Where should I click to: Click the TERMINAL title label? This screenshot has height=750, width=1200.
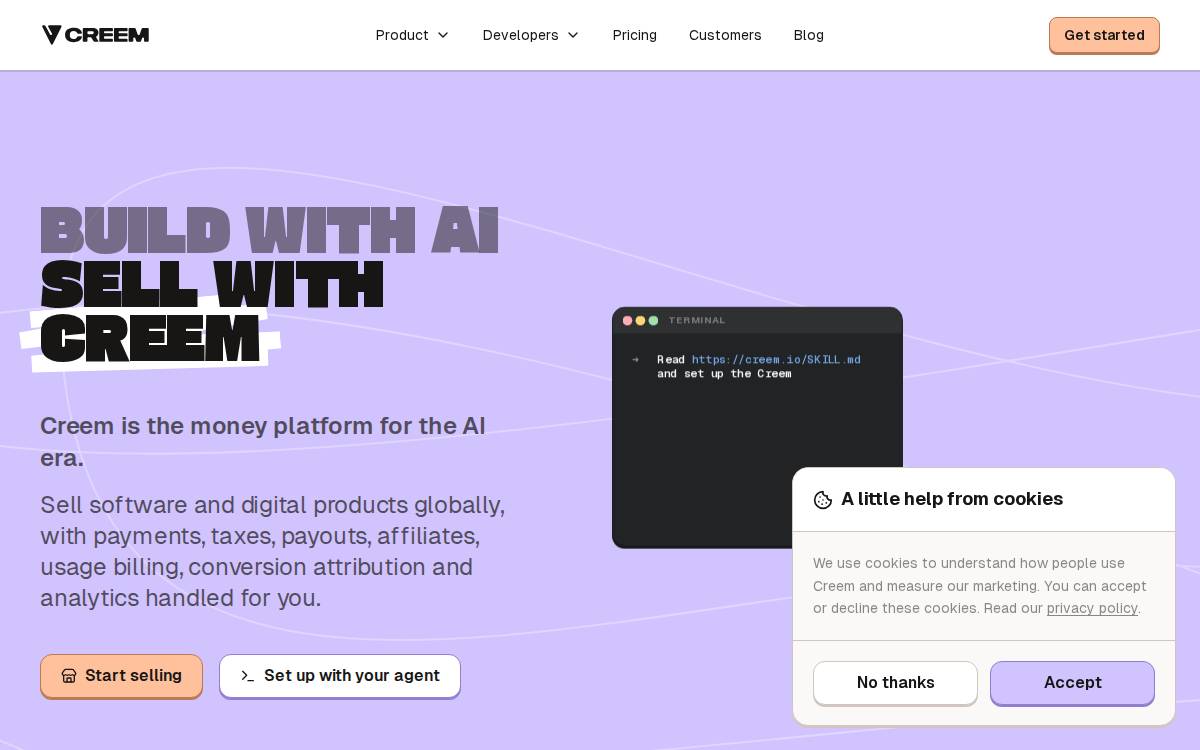[x=697, y=321]
